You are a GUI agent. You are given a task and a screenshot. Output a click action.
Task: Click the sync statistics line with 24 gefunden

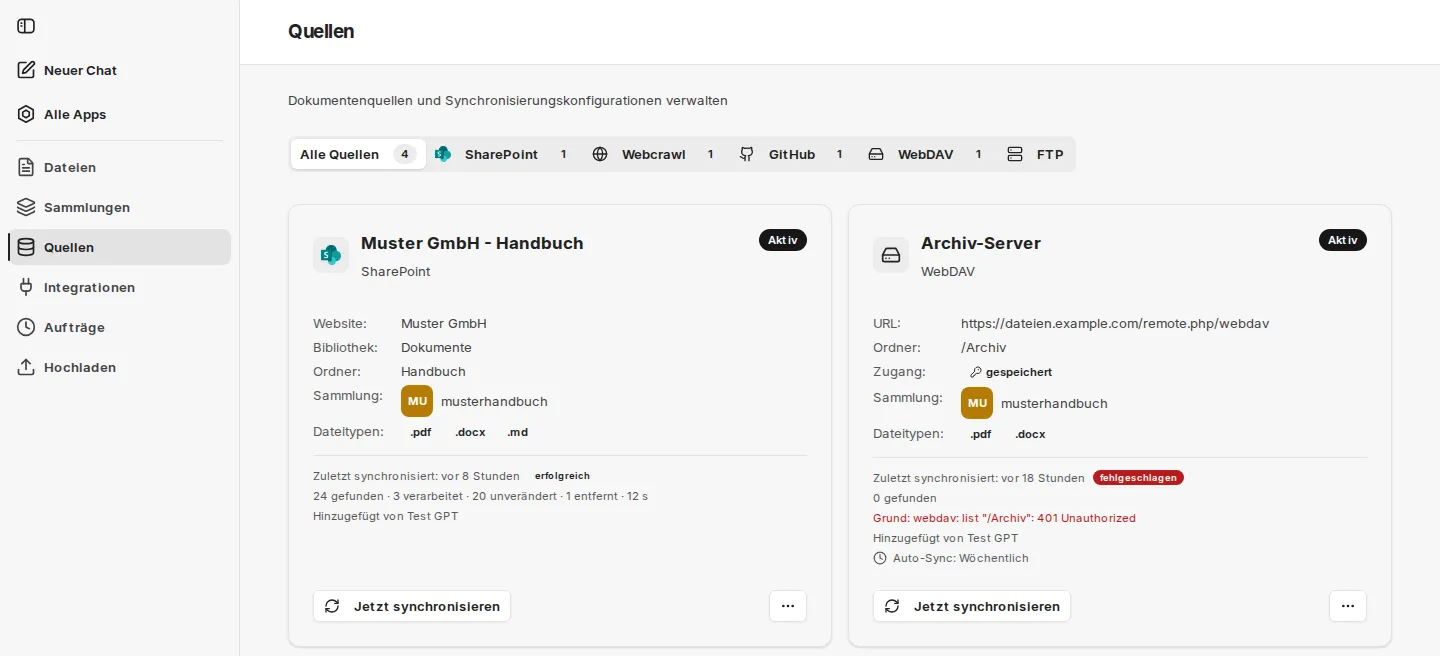coord(480,496)
